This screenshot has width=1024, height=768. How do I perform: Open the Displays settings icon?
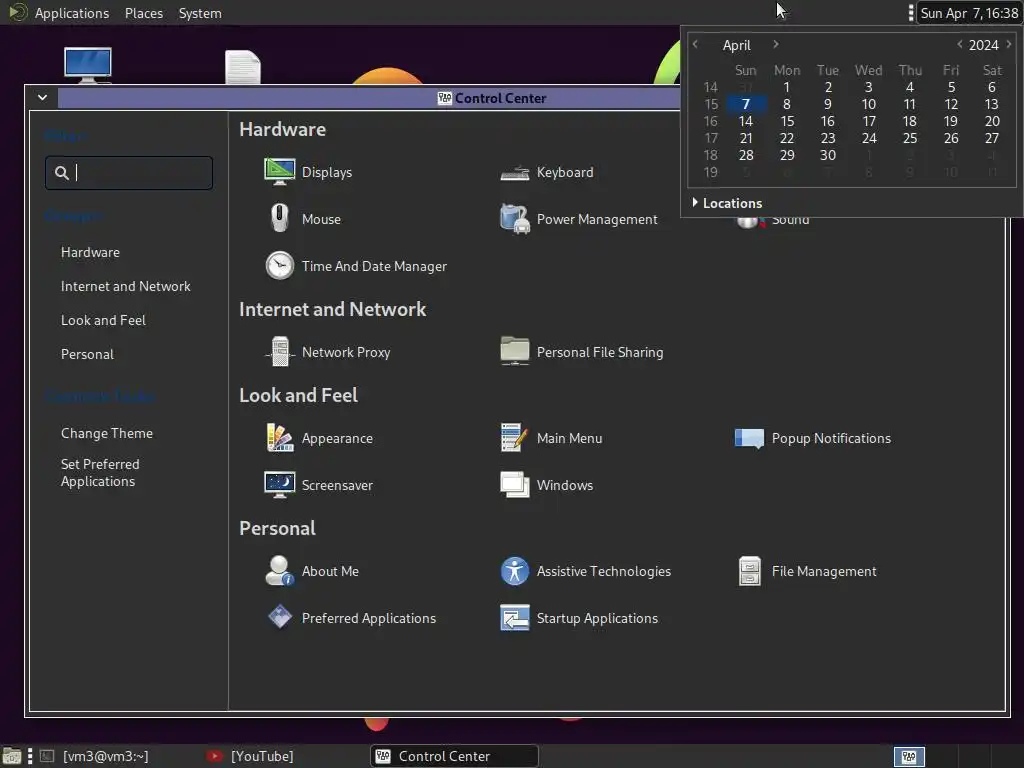pos(280,172)
